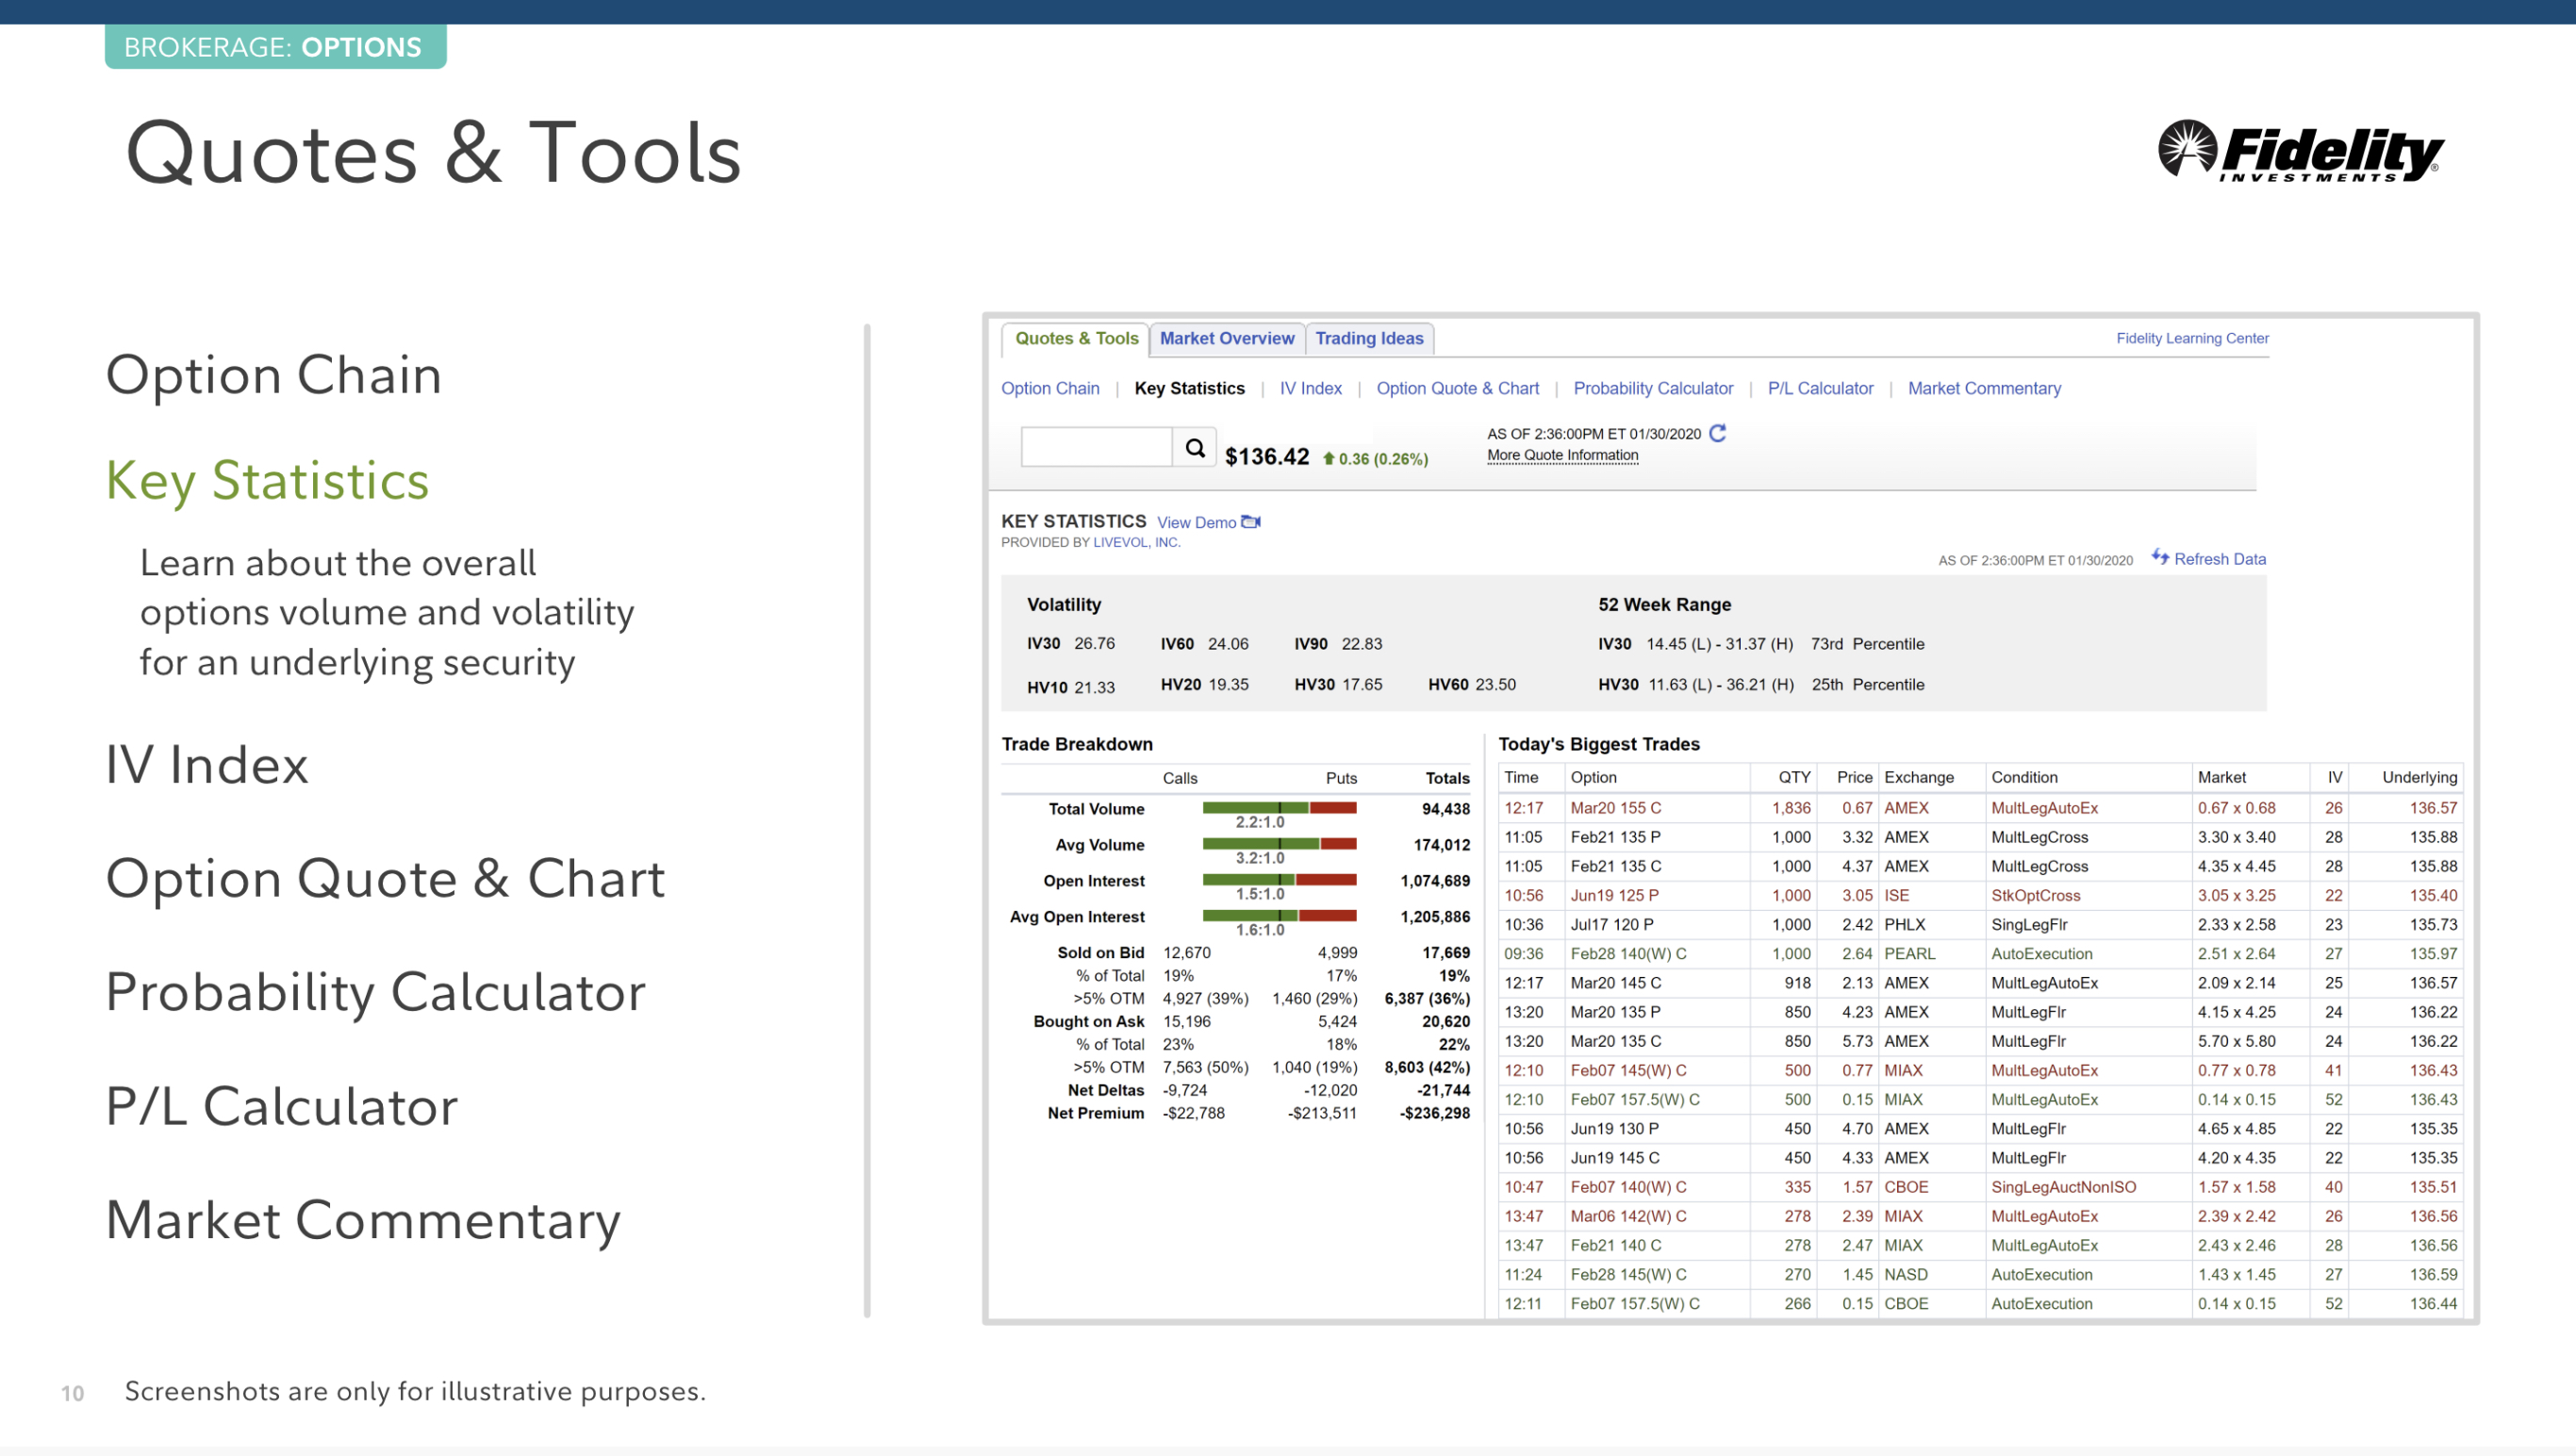
Task: Open Option Quote & Chart link
Action: 1457,388
